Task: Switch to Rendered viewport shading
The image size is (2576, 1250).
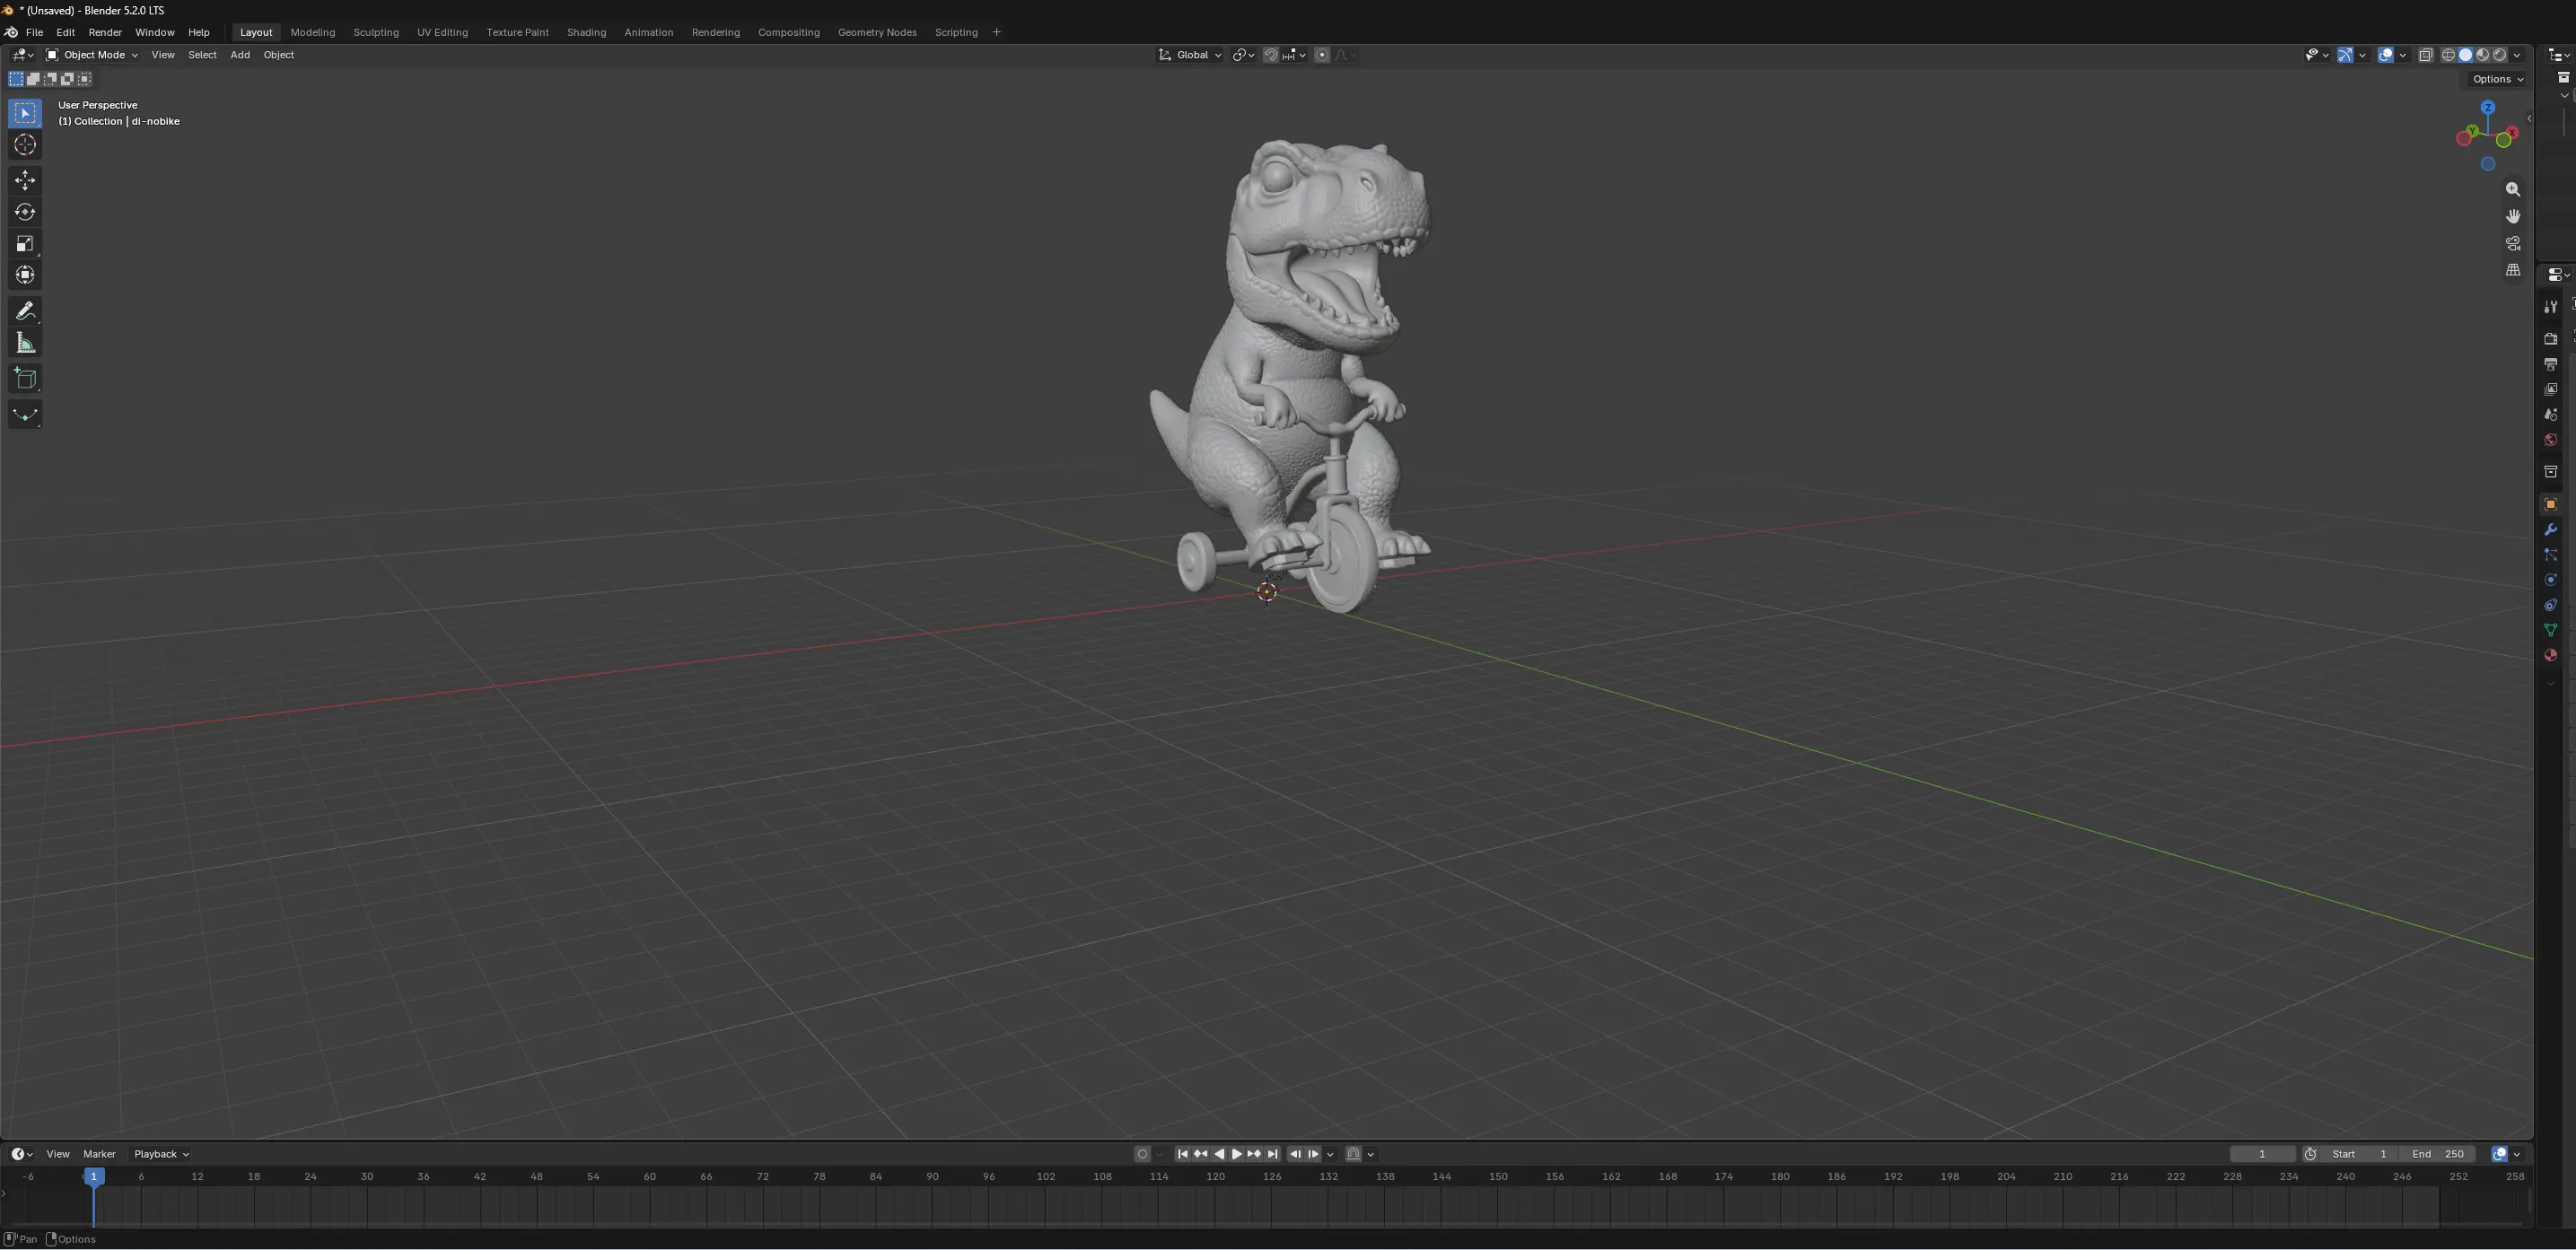Action: pos(2499,55)
